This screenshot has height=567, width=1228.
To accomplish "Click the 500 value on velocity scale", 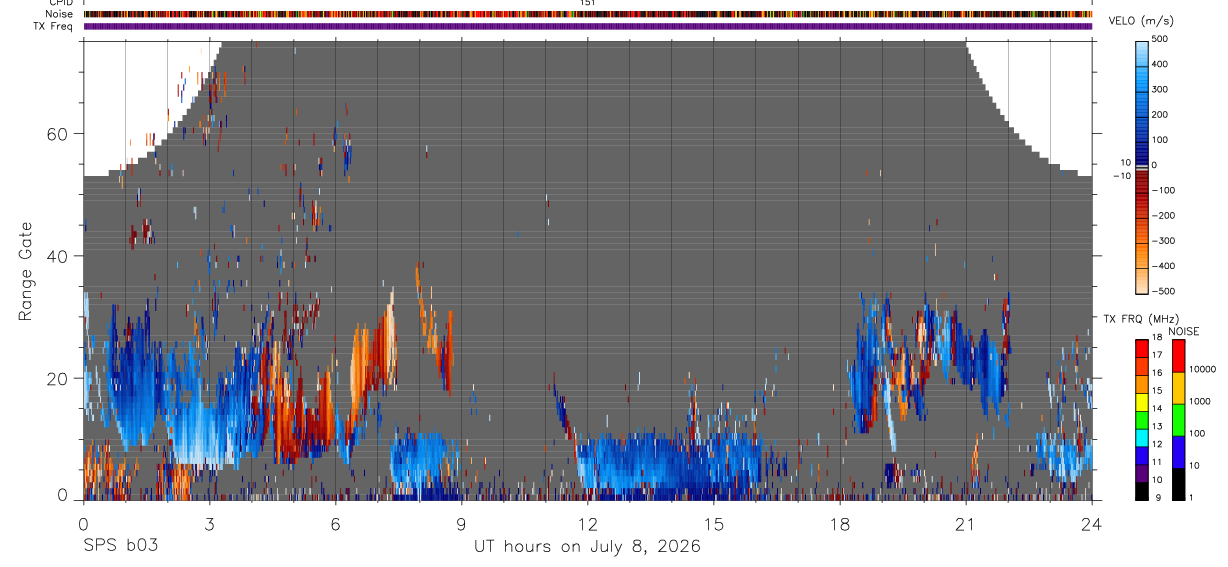I will 1161,39.
